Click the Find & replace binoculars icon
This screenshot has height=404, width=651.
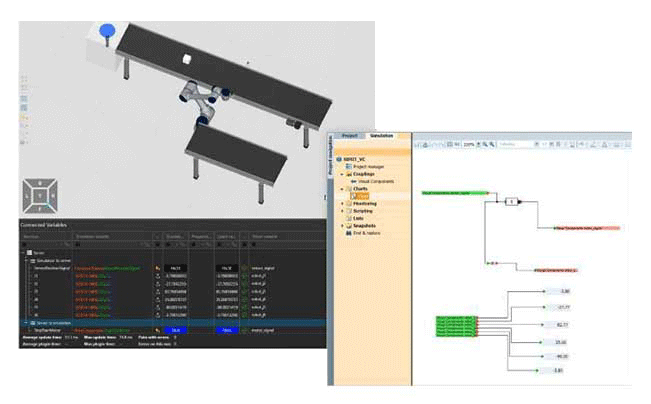(348, 231)
